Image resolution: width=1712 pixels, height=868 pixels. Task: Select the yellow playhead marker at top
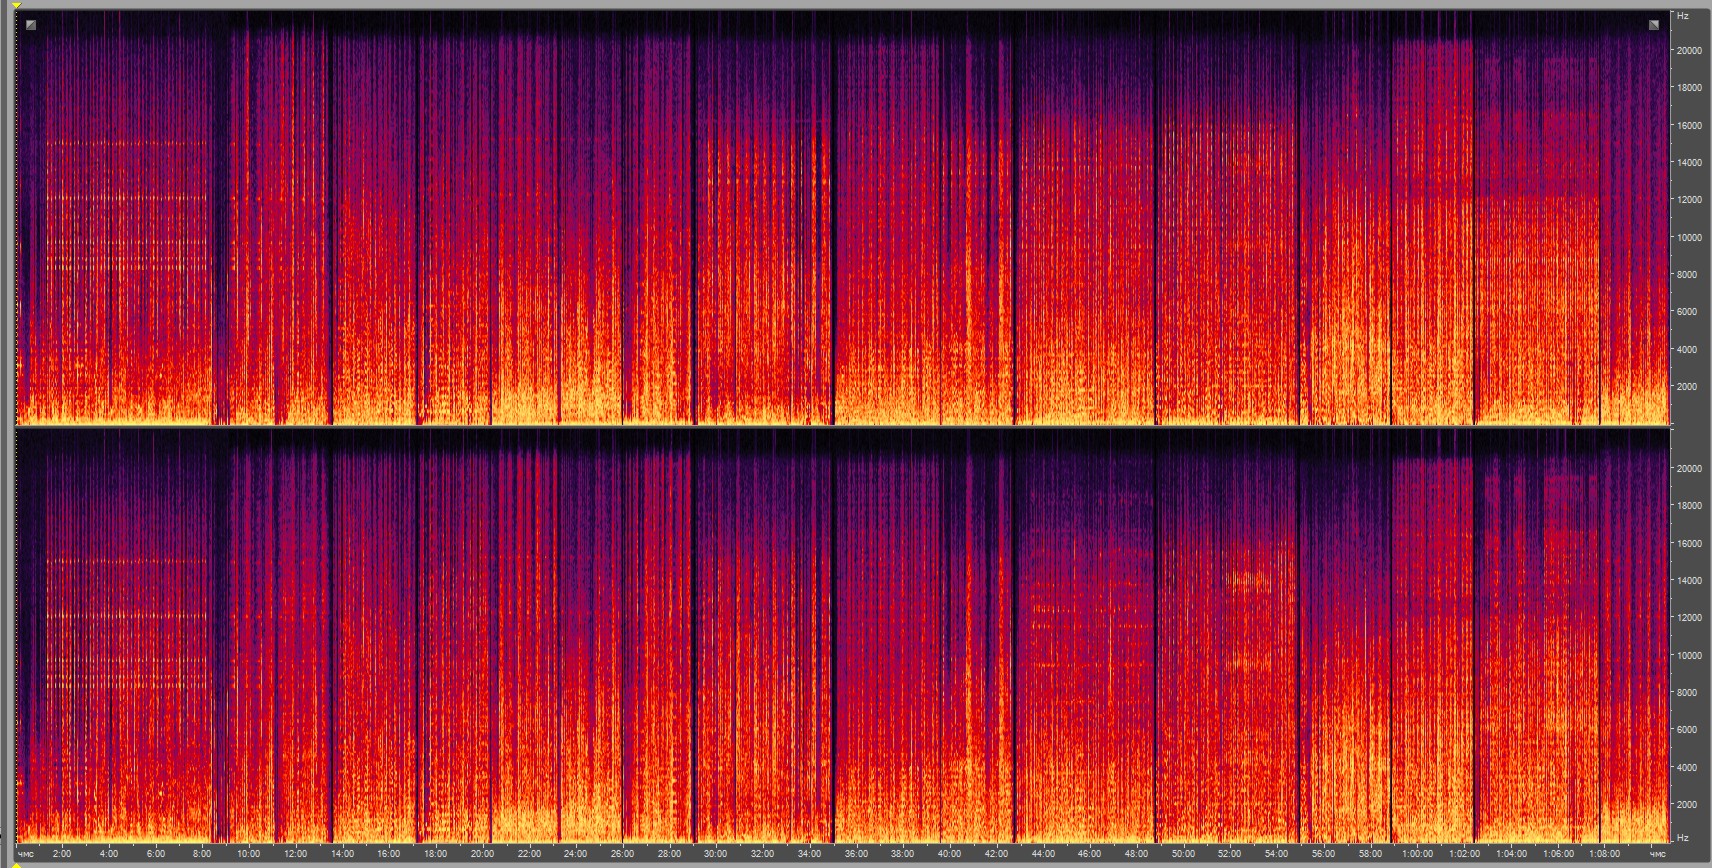[17, 6]
